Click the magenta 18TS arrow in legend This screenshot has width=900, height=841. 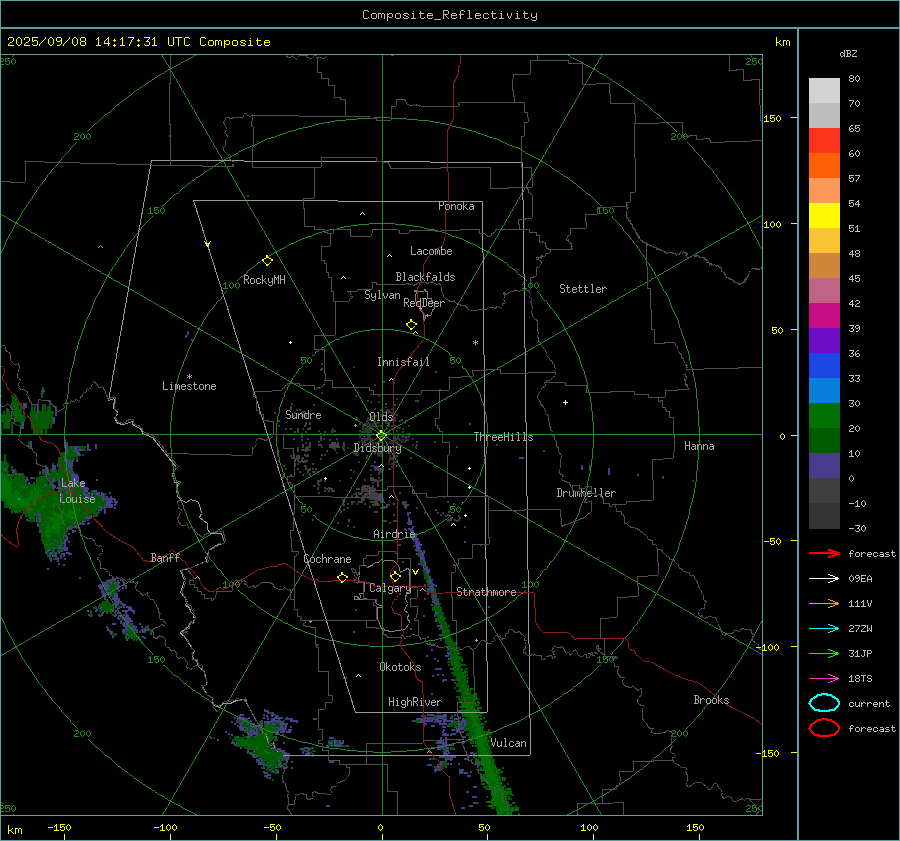(825, 679)
